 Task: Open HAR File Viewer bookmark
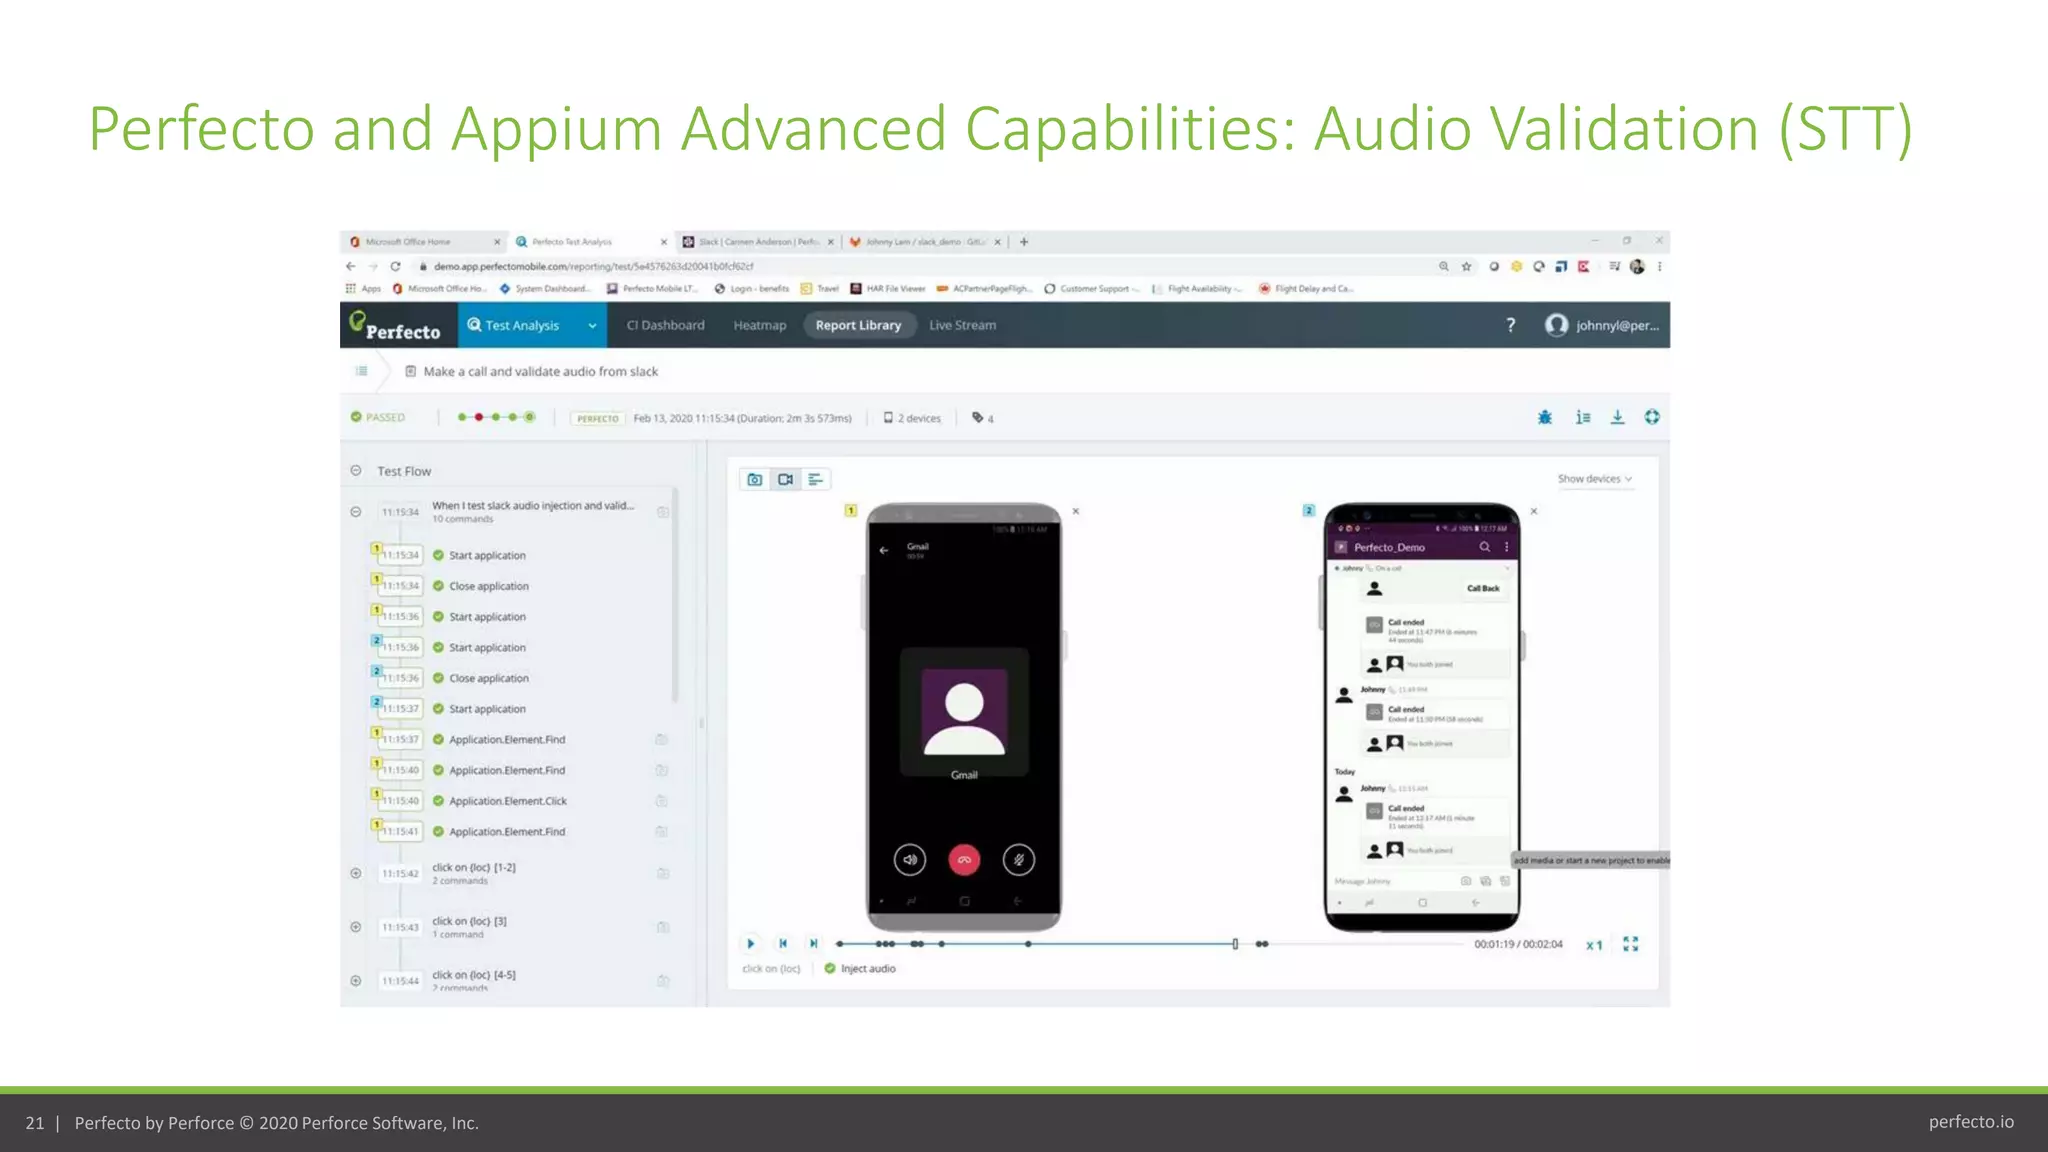point(888,289)
